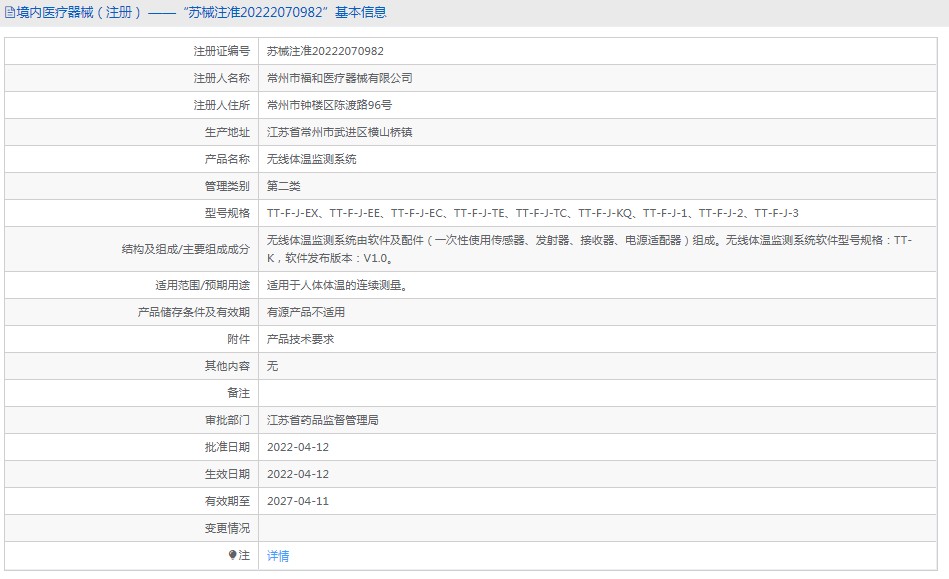Select registration number value 苏械注准20222070982
The image size is (949, 579).
coord(325,51)
